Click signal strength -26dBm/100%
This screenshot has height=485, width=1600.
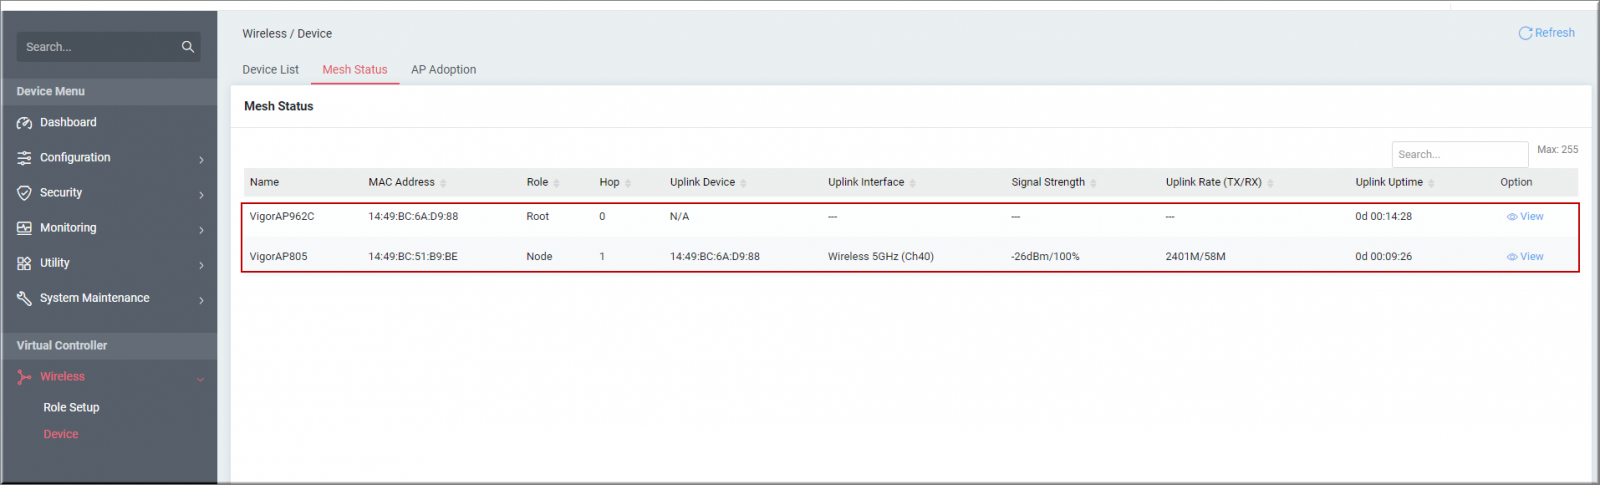[x=1045, y=256]
